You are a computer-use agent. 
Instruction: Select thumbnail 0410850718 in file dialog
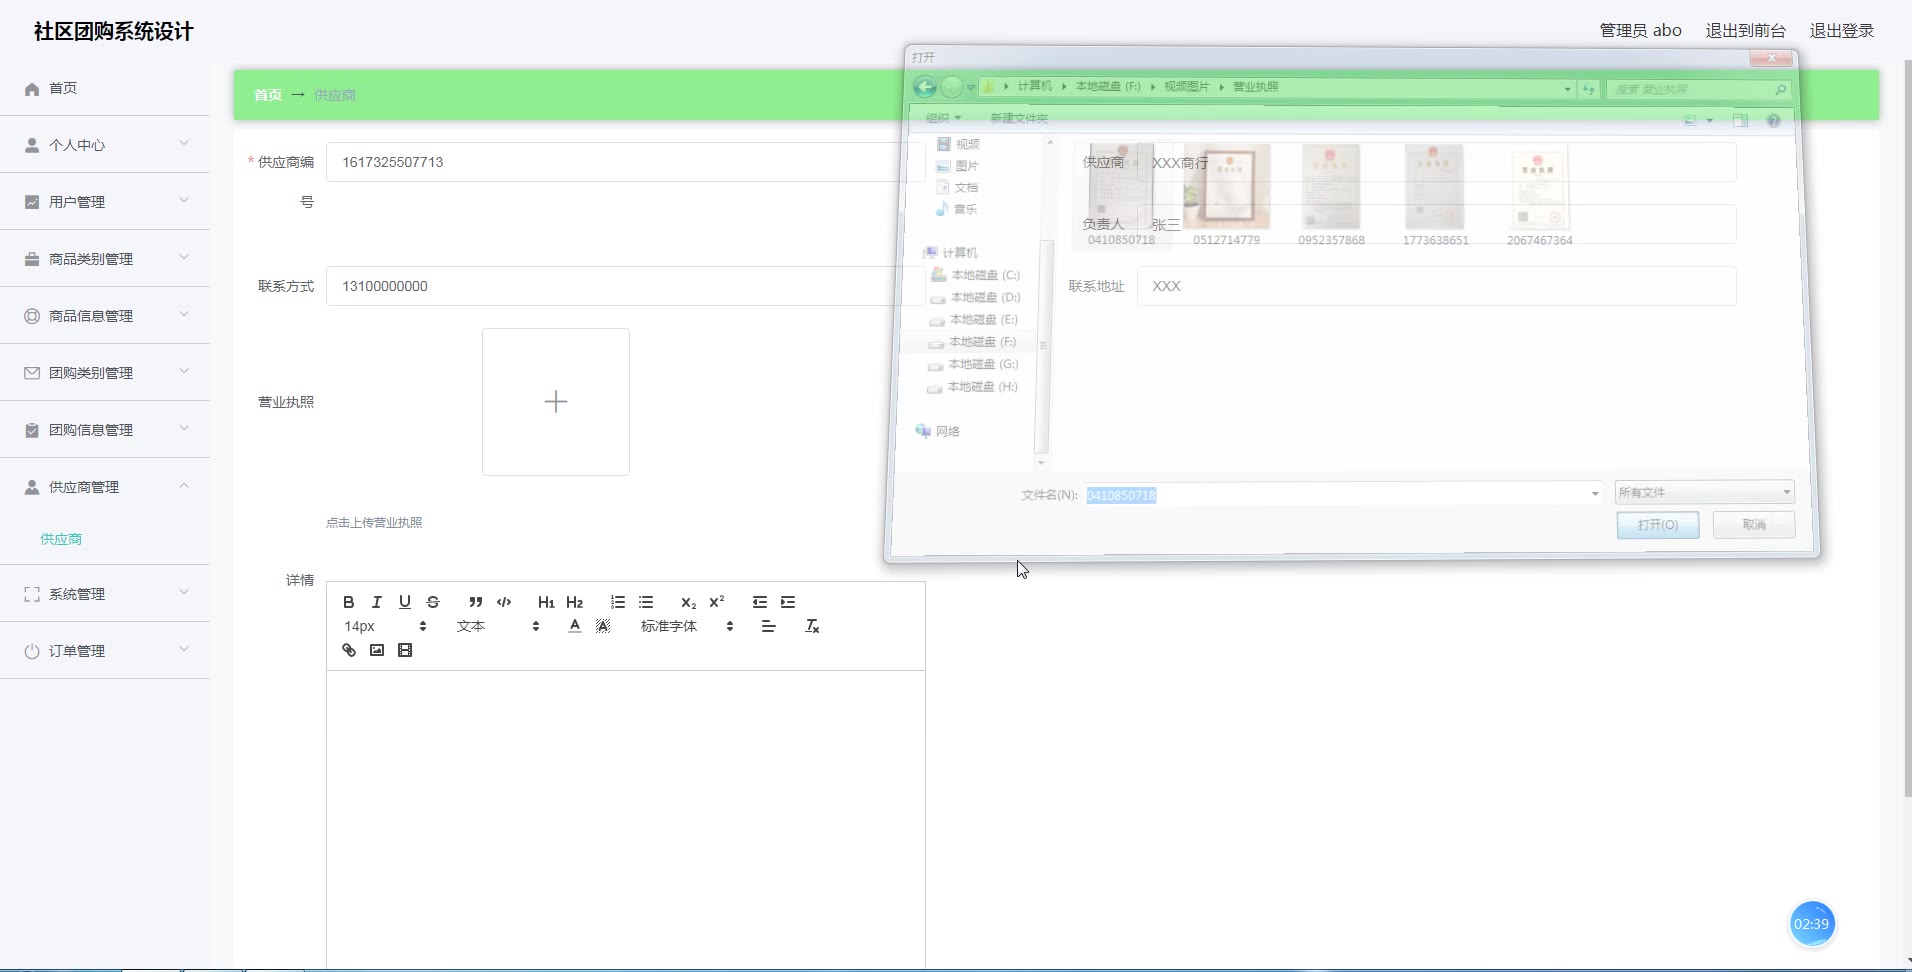1121,195
